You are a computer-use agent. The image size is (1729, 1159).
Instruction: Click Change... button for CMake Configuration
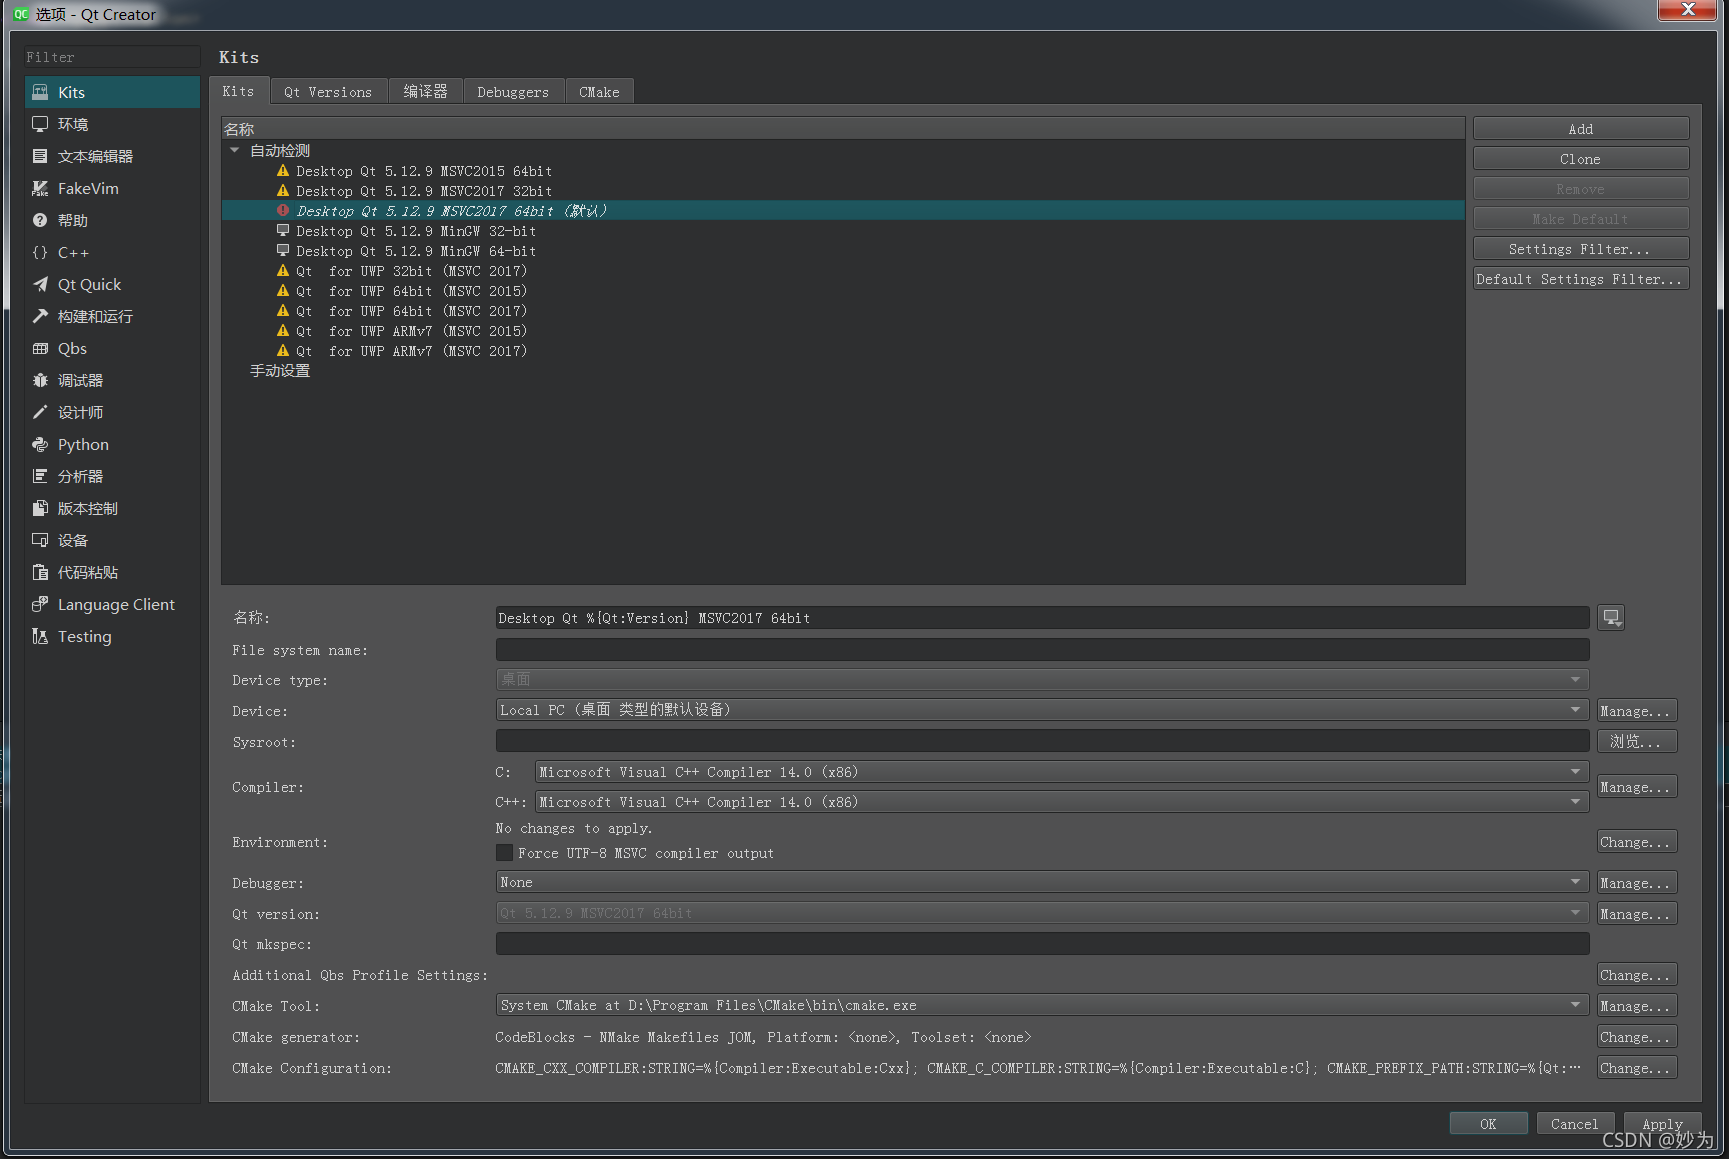pos(1637,1068)
